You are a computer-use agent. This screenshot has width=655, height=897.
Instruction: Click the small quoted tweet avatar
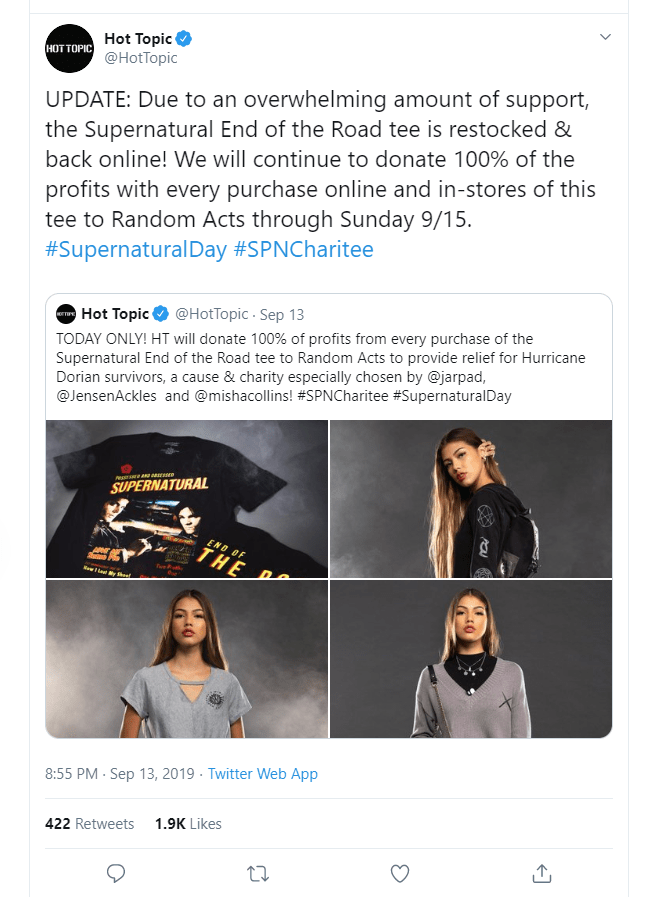[66, 314]
